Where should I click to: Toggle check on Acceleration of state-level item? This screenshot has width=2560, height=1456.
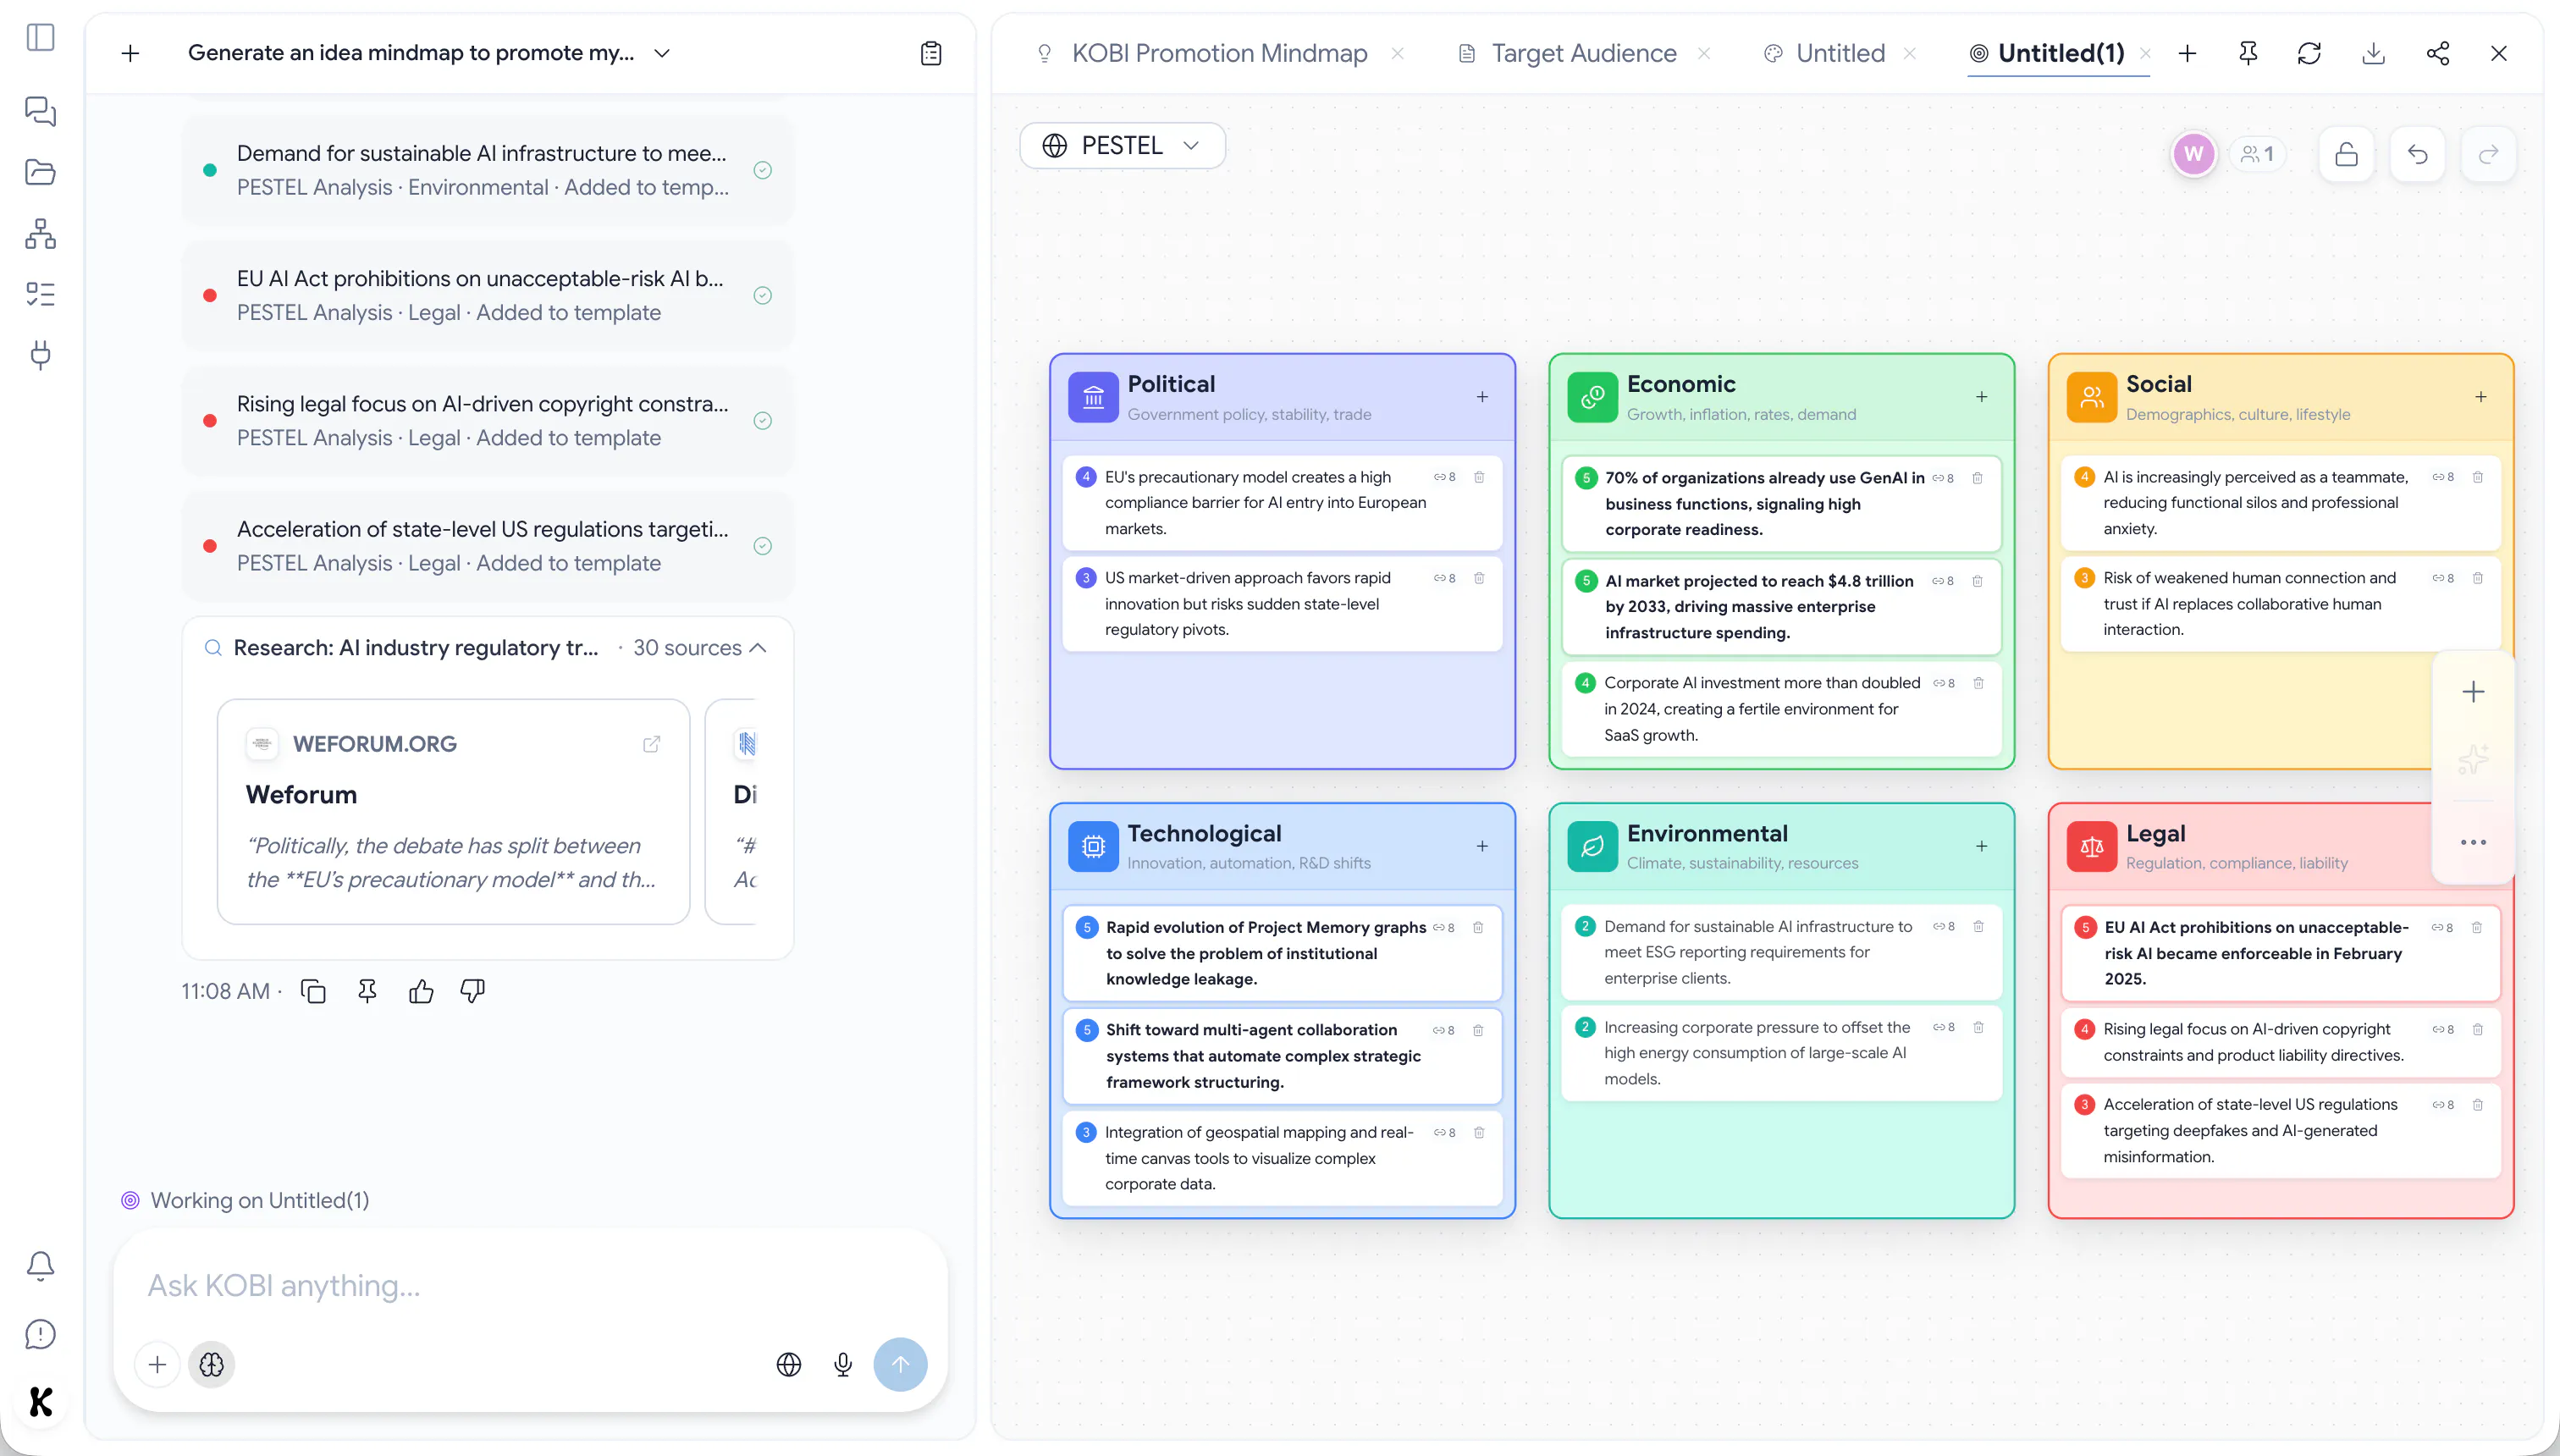coord(762,546)
